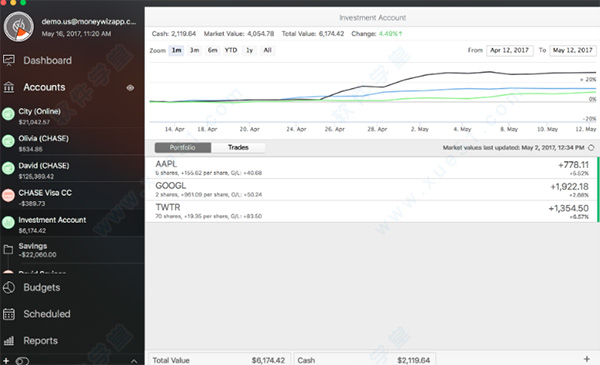This screenshot has height=365, width=600.
Task: Click the Accounts bank building icon
Action: click(x=9, y=87)
